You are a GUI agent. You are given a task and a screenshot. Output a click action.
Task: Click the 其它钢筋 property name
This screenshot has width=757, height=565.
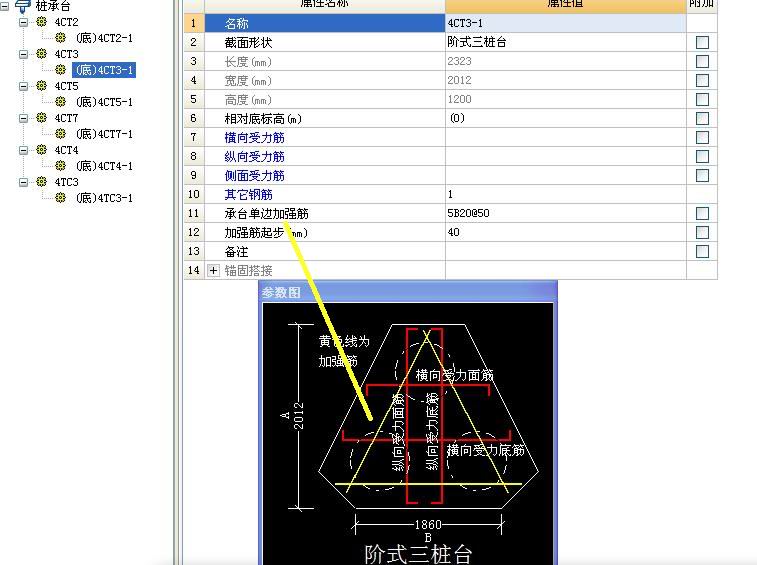click(248, 195)
